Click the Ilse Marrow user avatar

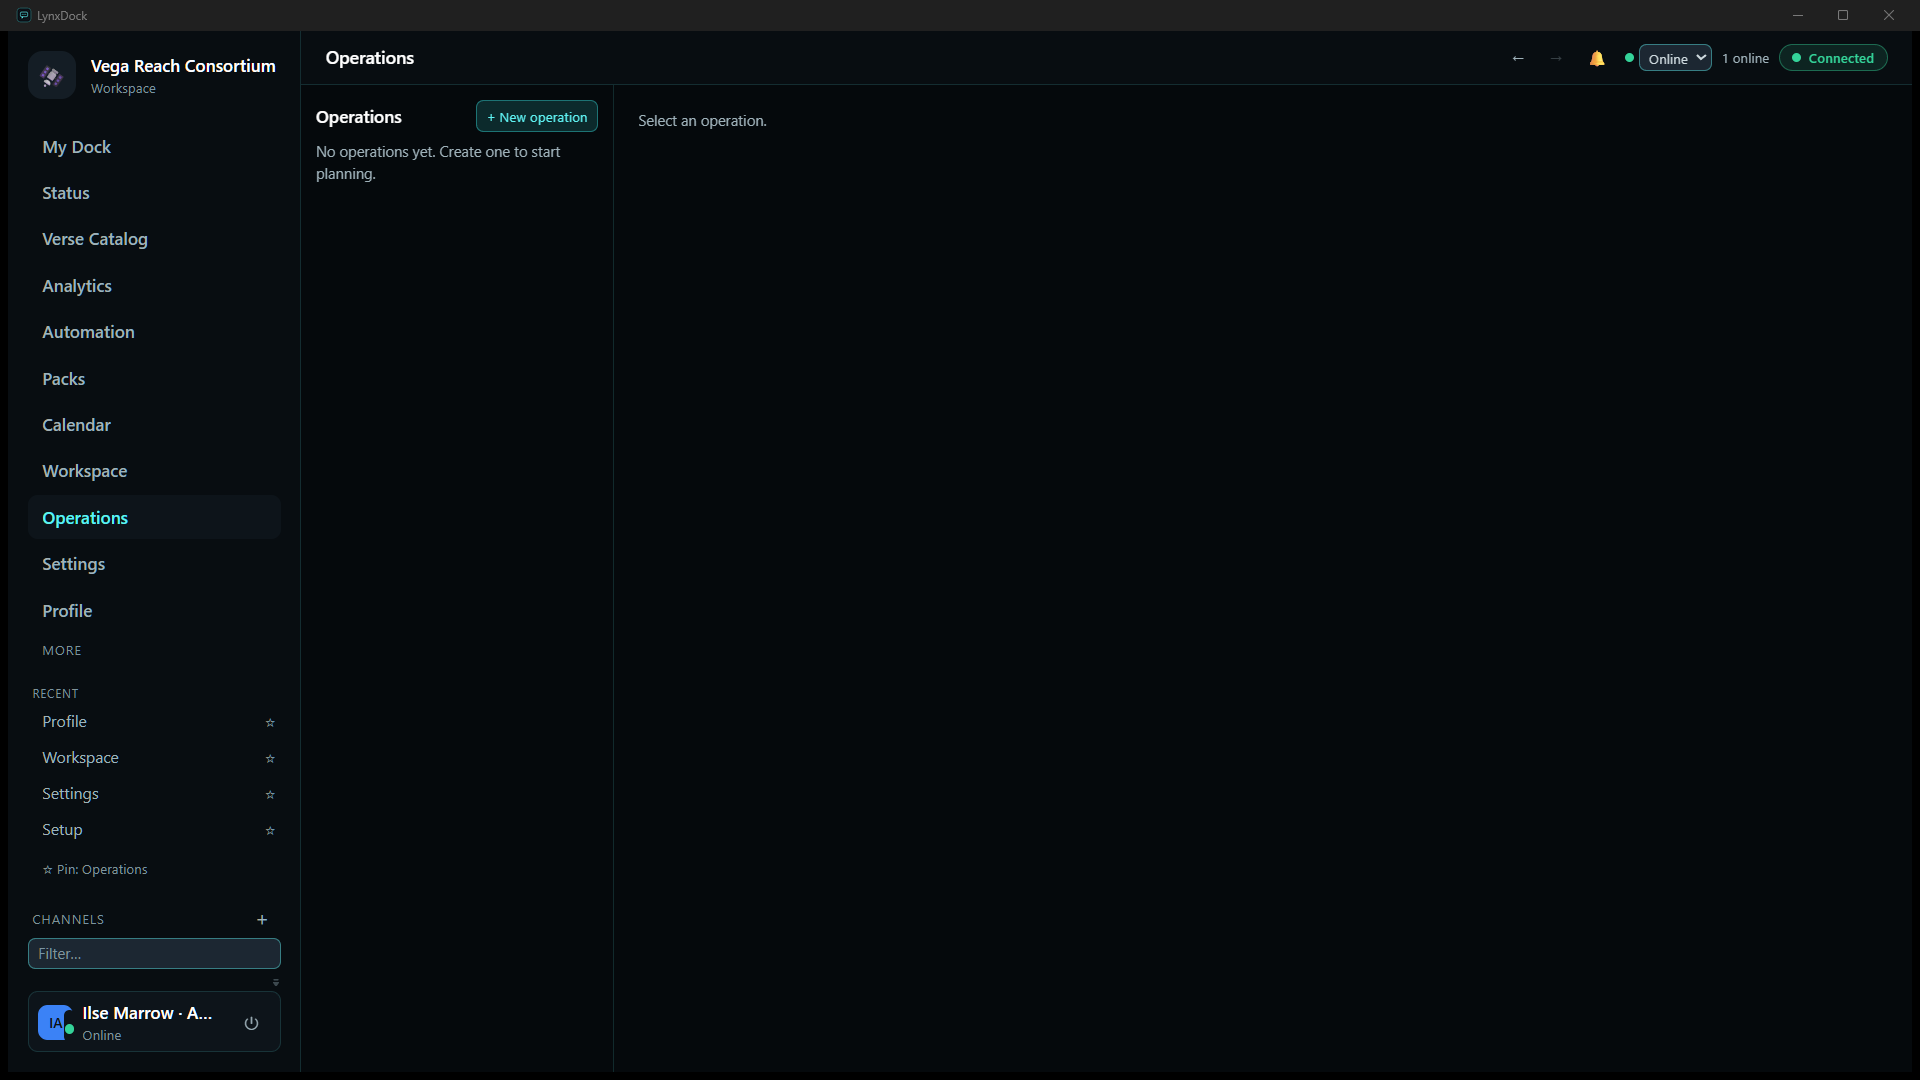55,1023
